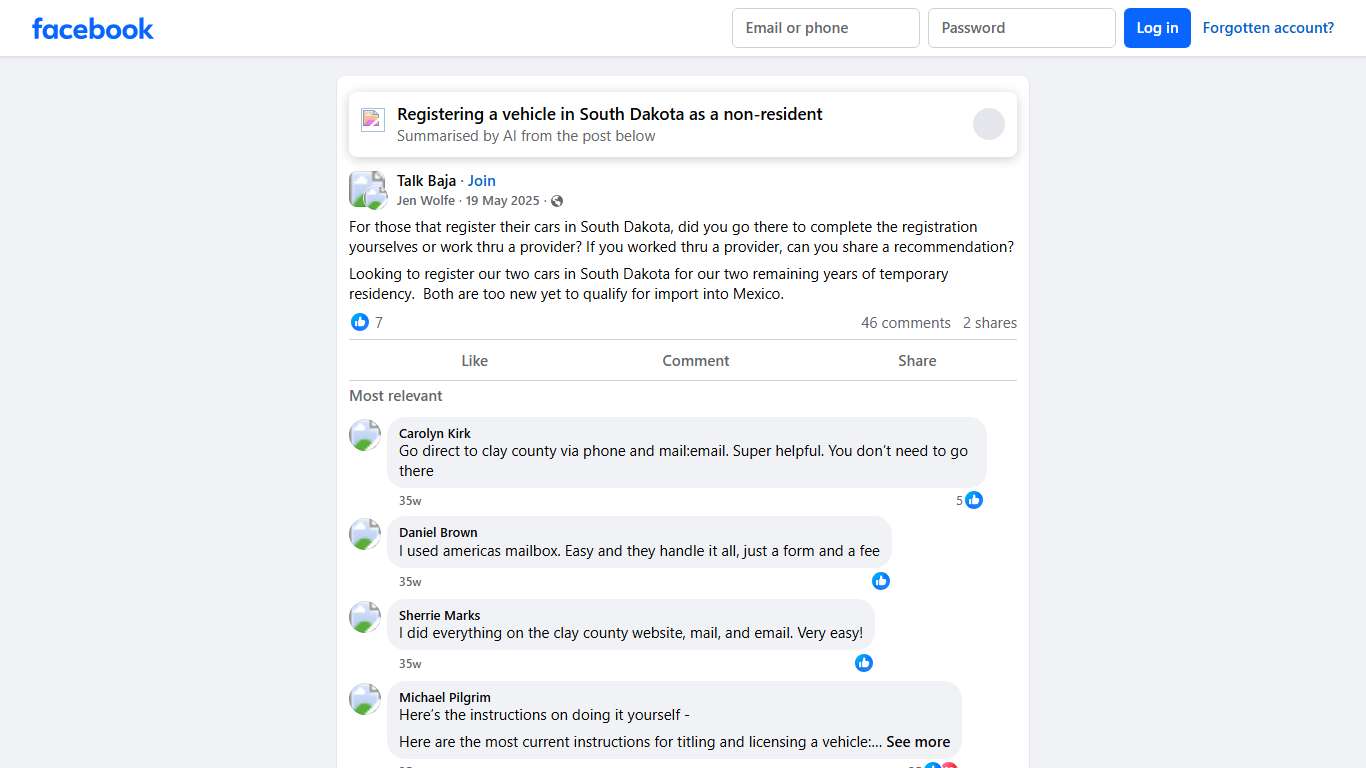The image size is (1366, 768).
Task: Click the post's like reaction icon
Action: pyautogui.click(x=360, y=322)
